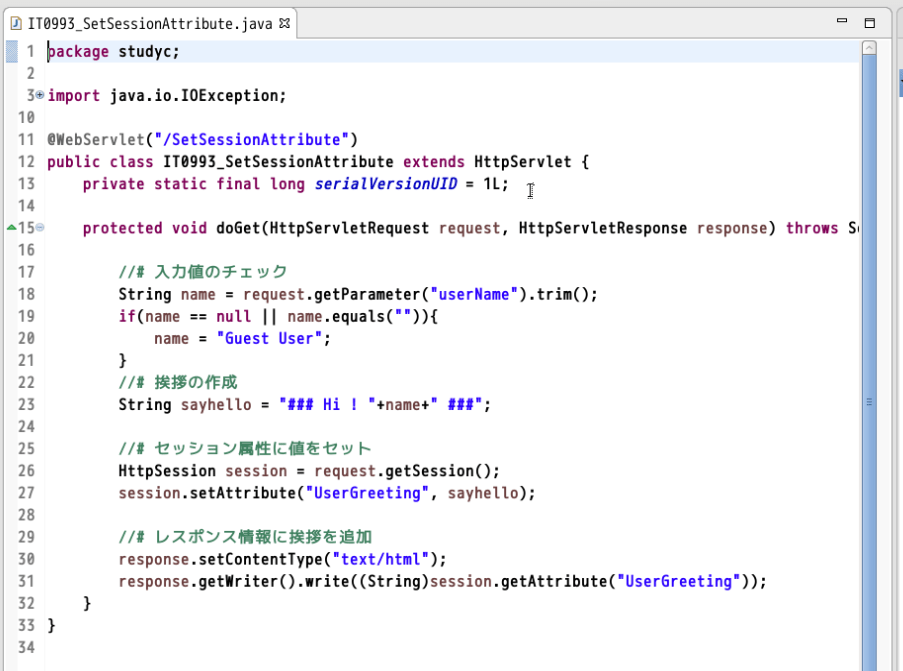Image resolution: width=903 pixels, height=671 pixels.
Task: Maximize the editor view
Action: pos(868,20)
